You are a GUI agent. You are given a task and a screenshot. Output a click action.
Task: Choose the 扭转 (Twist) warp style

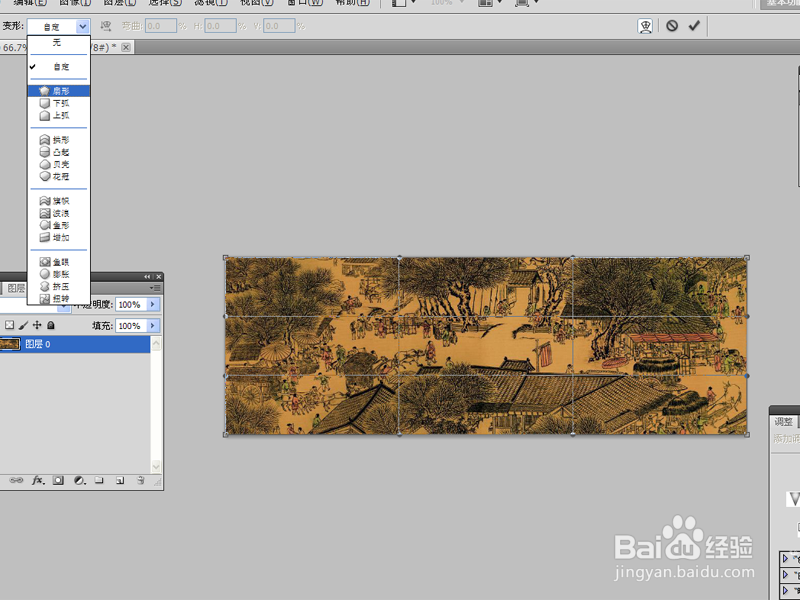click(59, 298)
